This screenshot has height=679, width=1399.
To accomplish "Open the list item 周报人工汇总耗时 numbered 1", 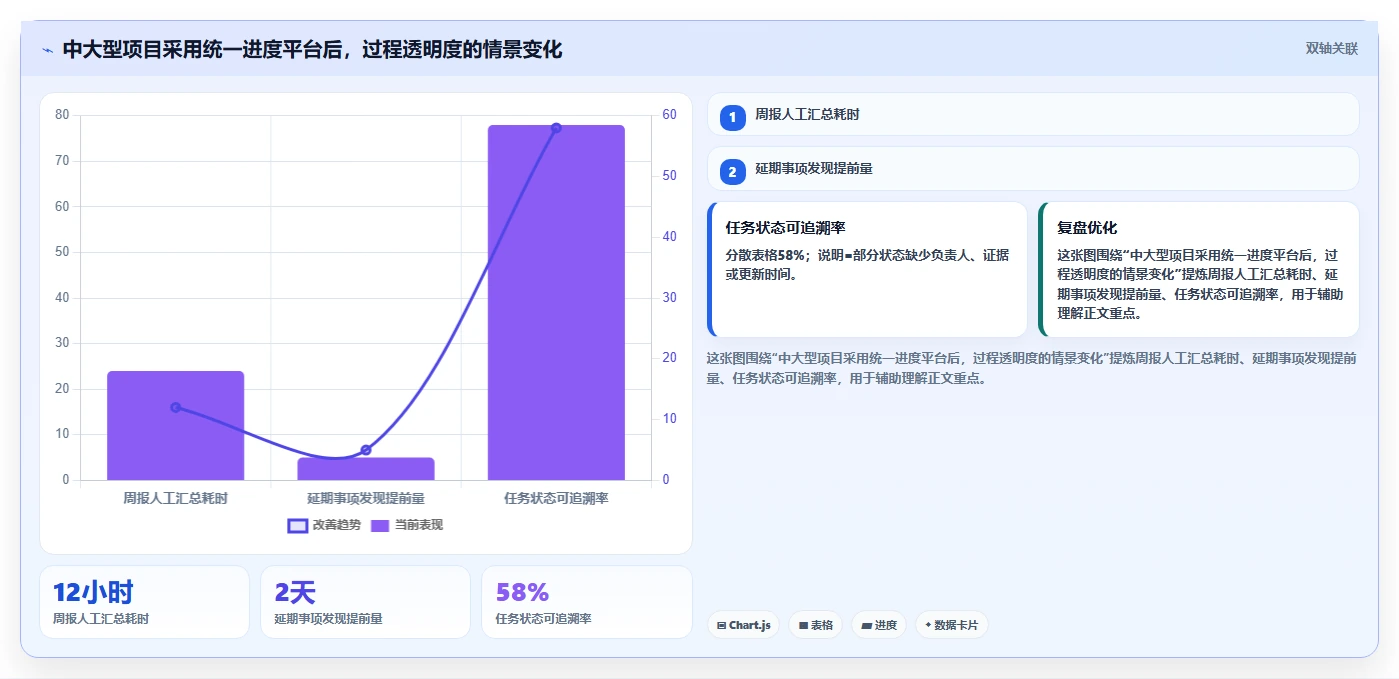I will click(1033, 115).
